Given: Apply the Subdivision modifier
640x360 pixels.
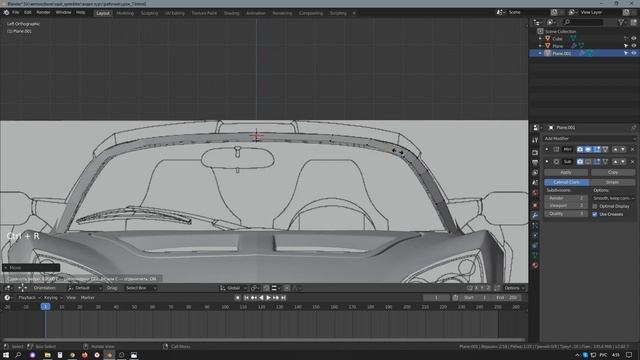Looking at the screenshot, I should pyautogui.click(x=566, y=172).
